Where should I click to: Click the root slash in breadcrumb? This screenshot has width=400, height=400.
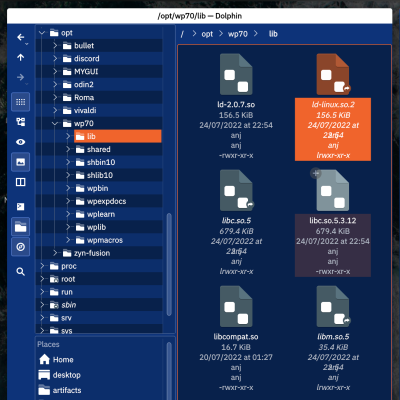click(x=182, y=34)
